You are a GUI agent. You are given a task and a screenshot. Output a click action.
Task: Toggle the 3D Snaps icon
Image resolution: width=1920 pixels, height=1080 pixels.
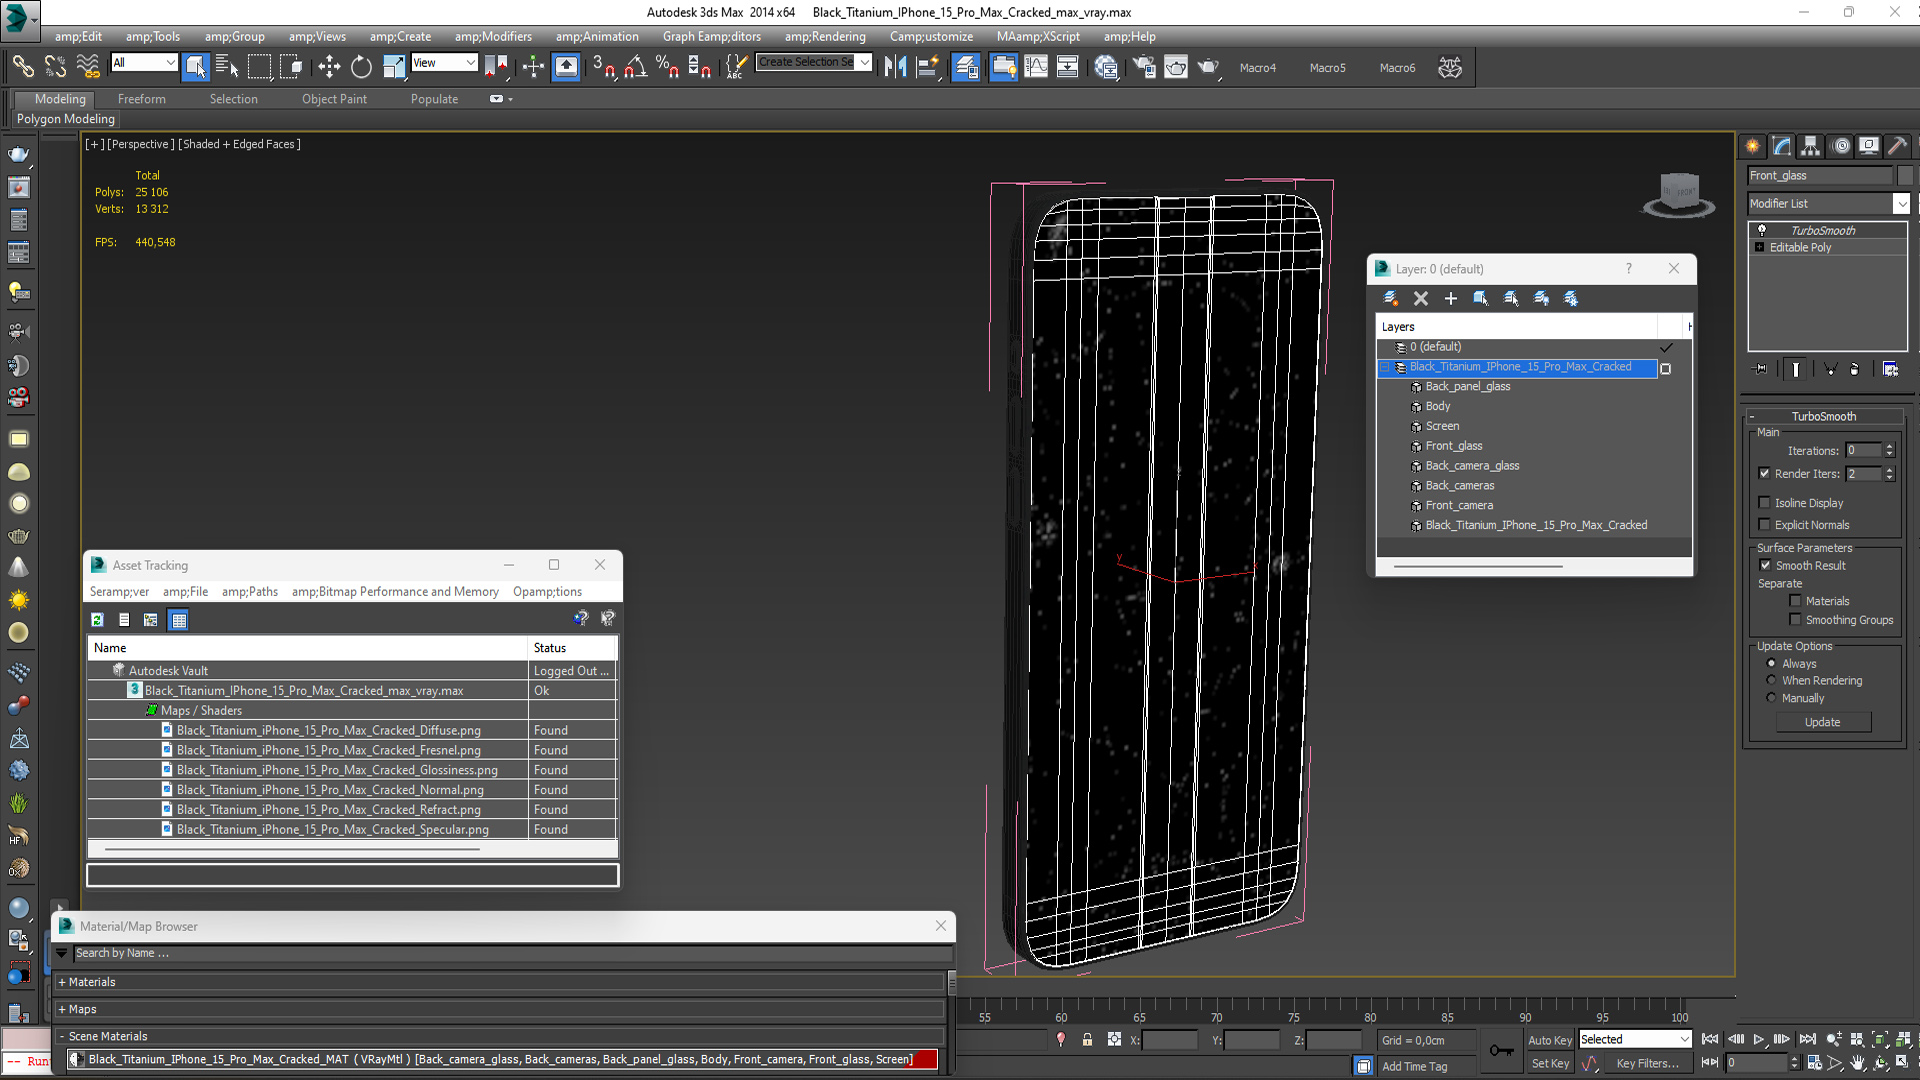pyautogui.click(x=603, y=67)
